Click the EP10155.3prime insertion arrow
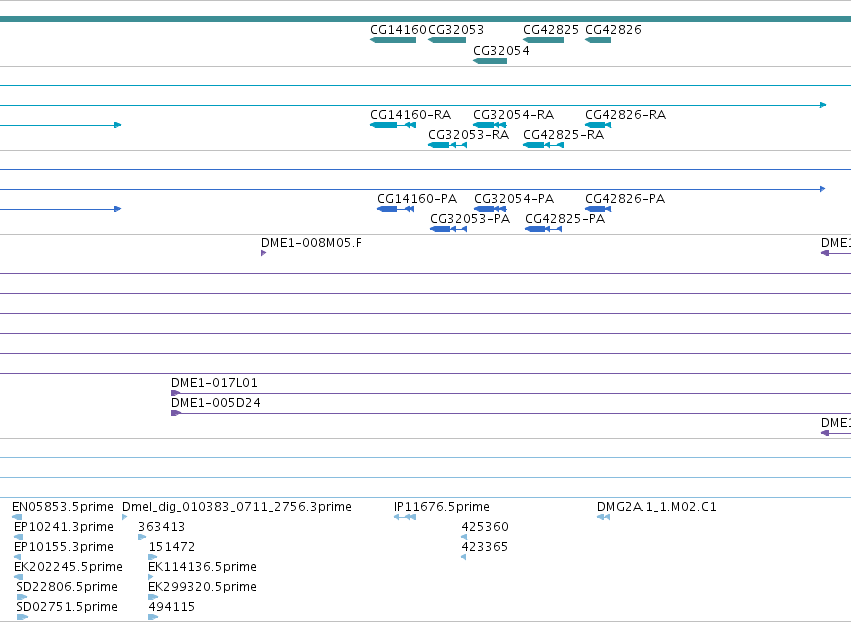Viewport: 851px width, 622px height. [17, 557]
